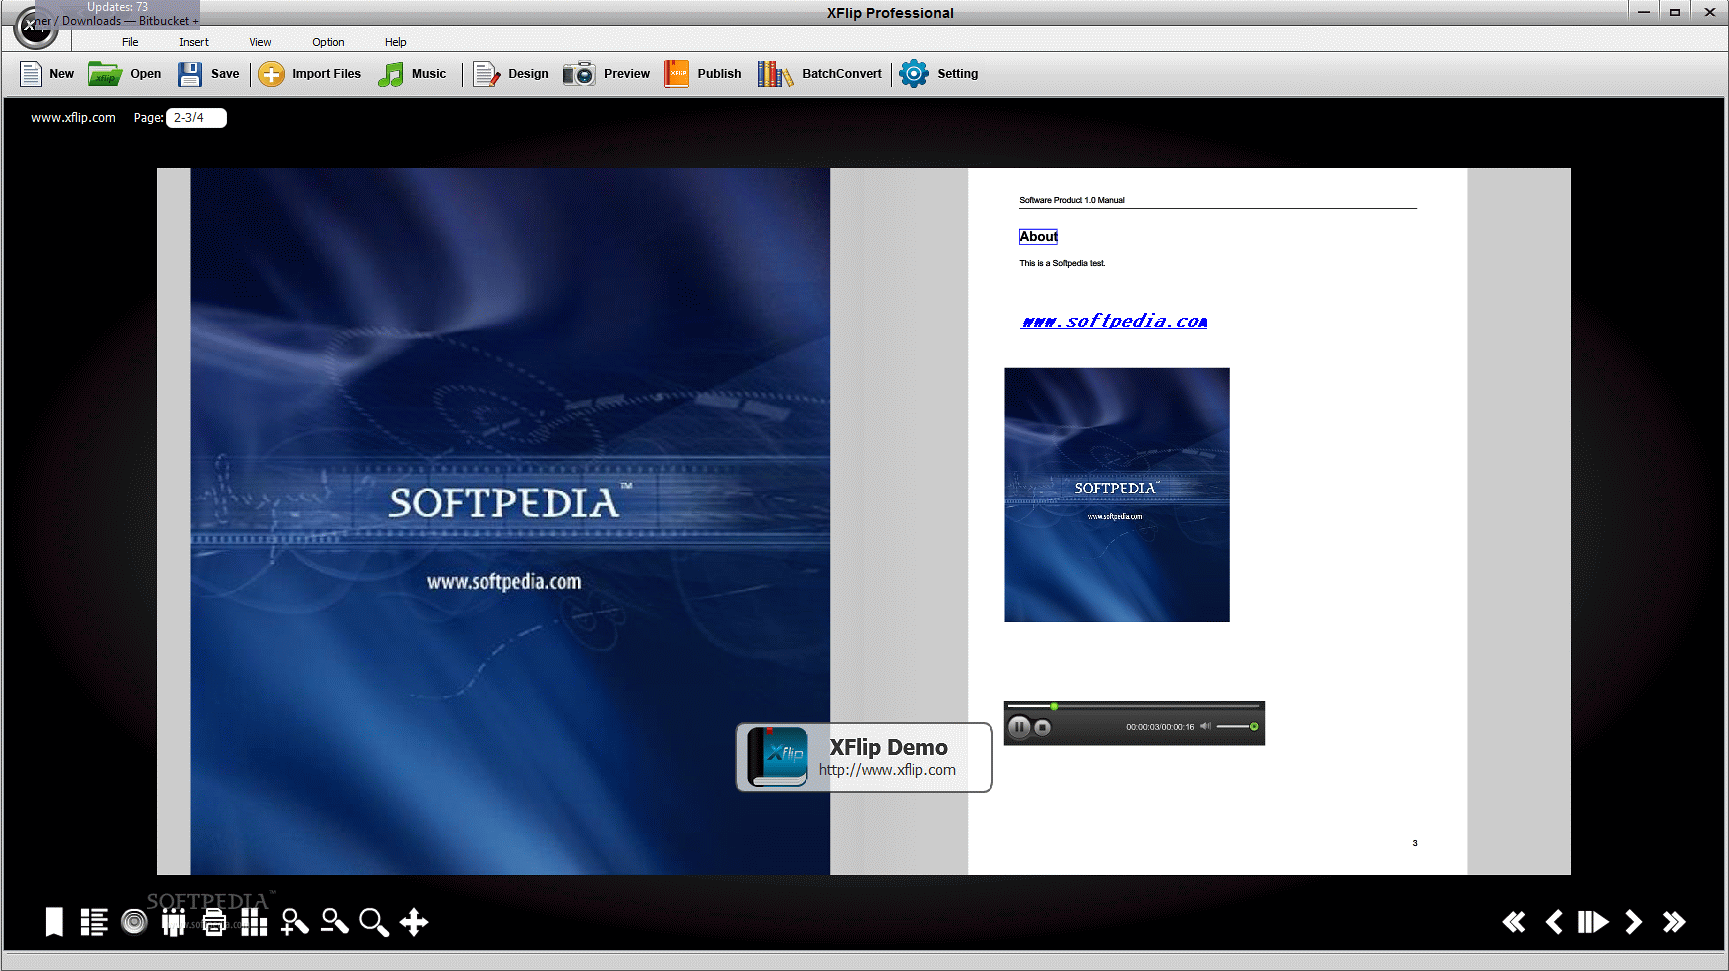The height and width of the screenshot is (971, 1729).
Task: Click the XFlip Demo banner link
Action: pos(864,757)
